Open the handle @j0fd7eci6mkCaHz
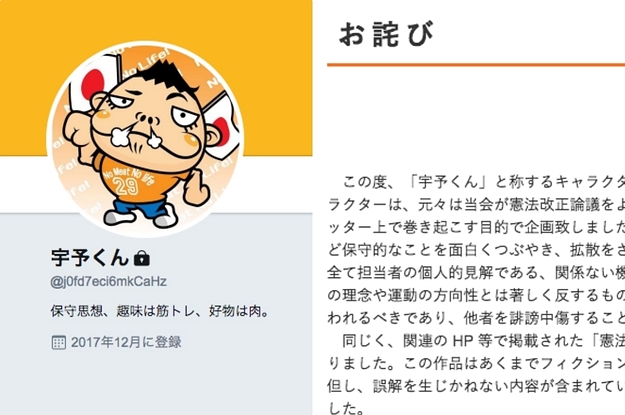The width and height of the screenshot is (625, 415). point(108,281)
